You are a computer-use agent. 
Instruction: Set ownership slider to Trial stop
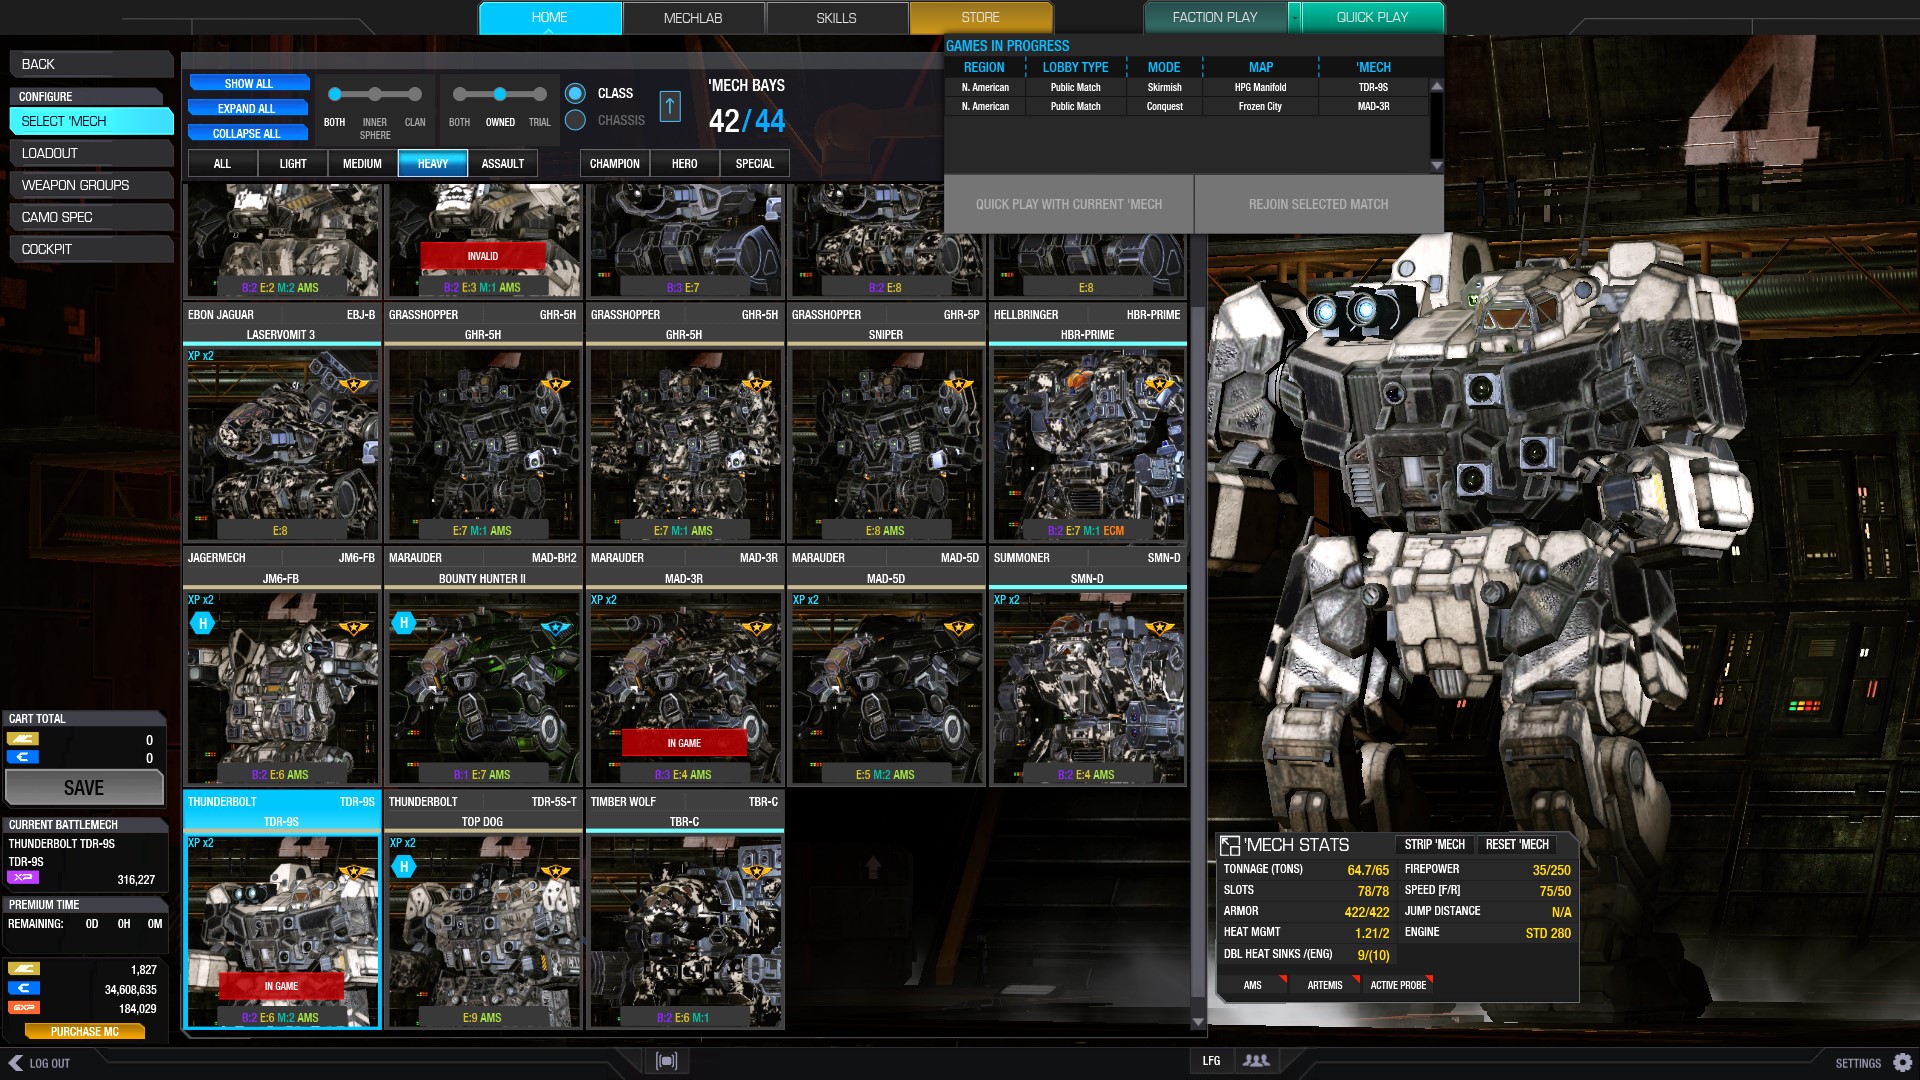(540, 95)
